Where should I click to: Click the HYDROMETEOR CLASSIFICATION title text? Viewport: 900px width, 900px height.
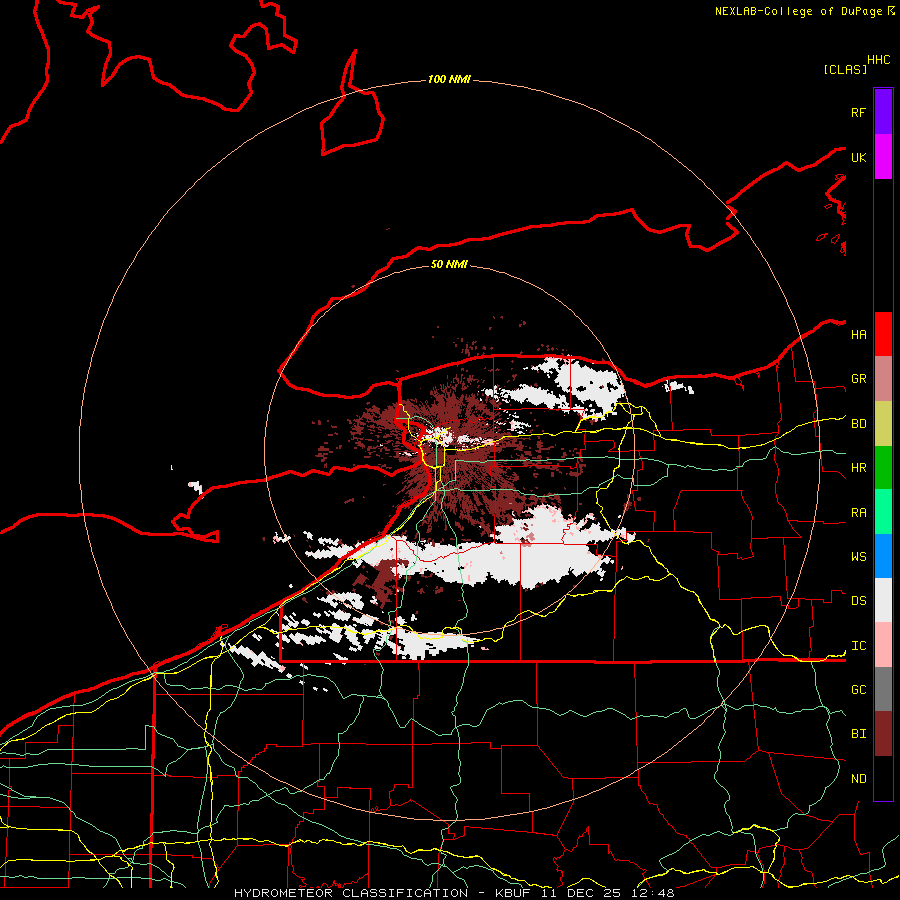click(351, 893)
